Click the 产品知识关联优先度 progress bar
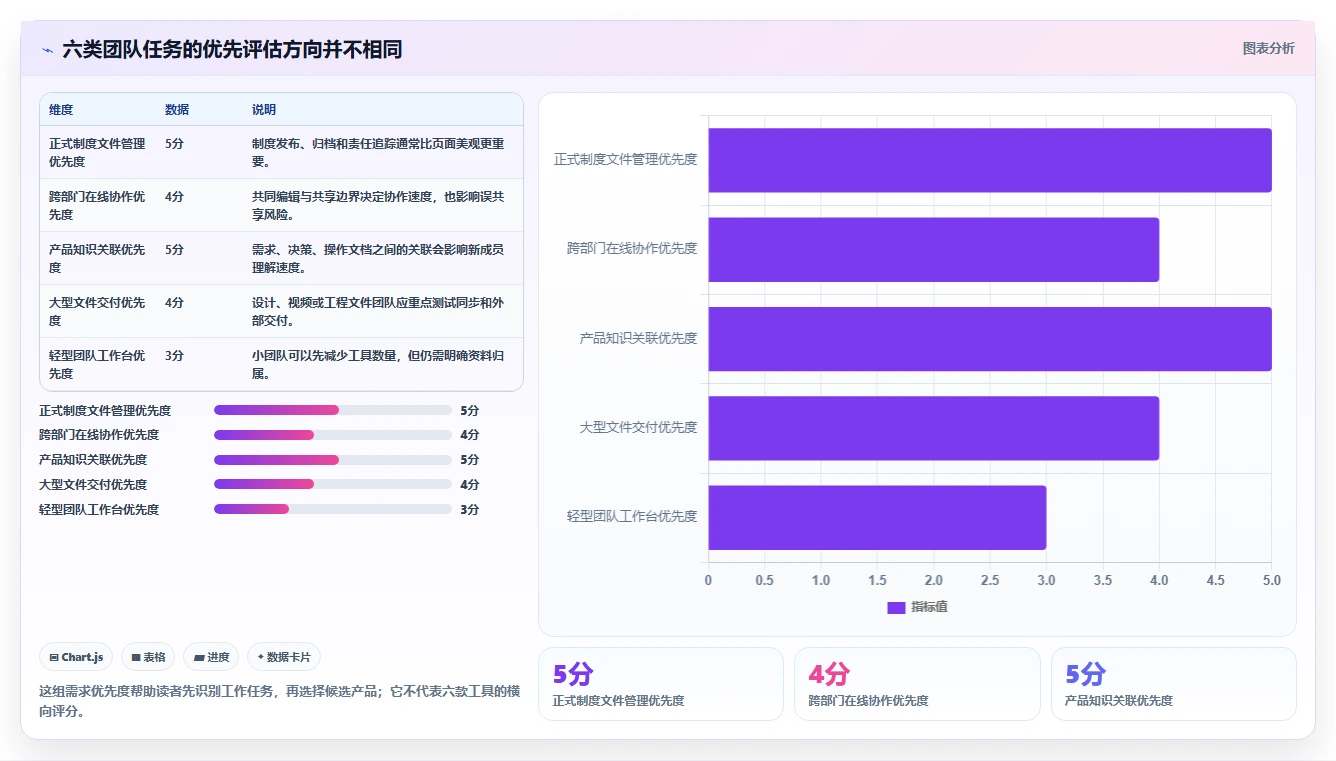The image size is (1336, 761). tap(333, 460)
